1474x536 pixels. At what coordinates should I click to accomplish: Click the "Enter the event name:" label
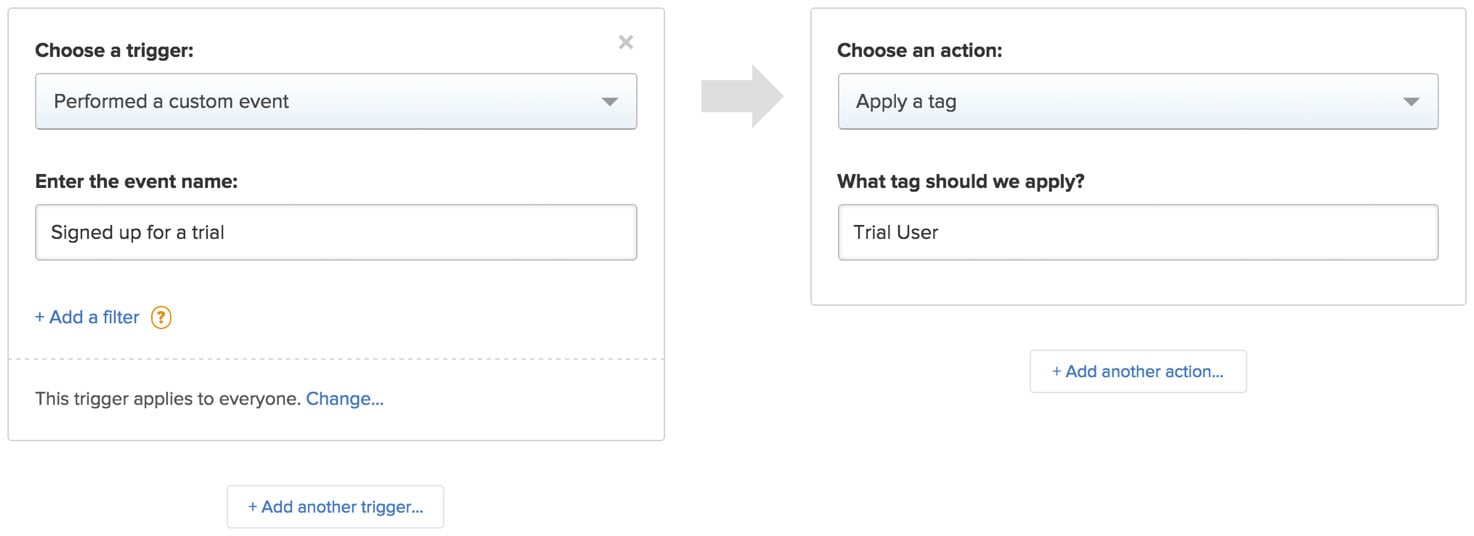click(136, 181)
